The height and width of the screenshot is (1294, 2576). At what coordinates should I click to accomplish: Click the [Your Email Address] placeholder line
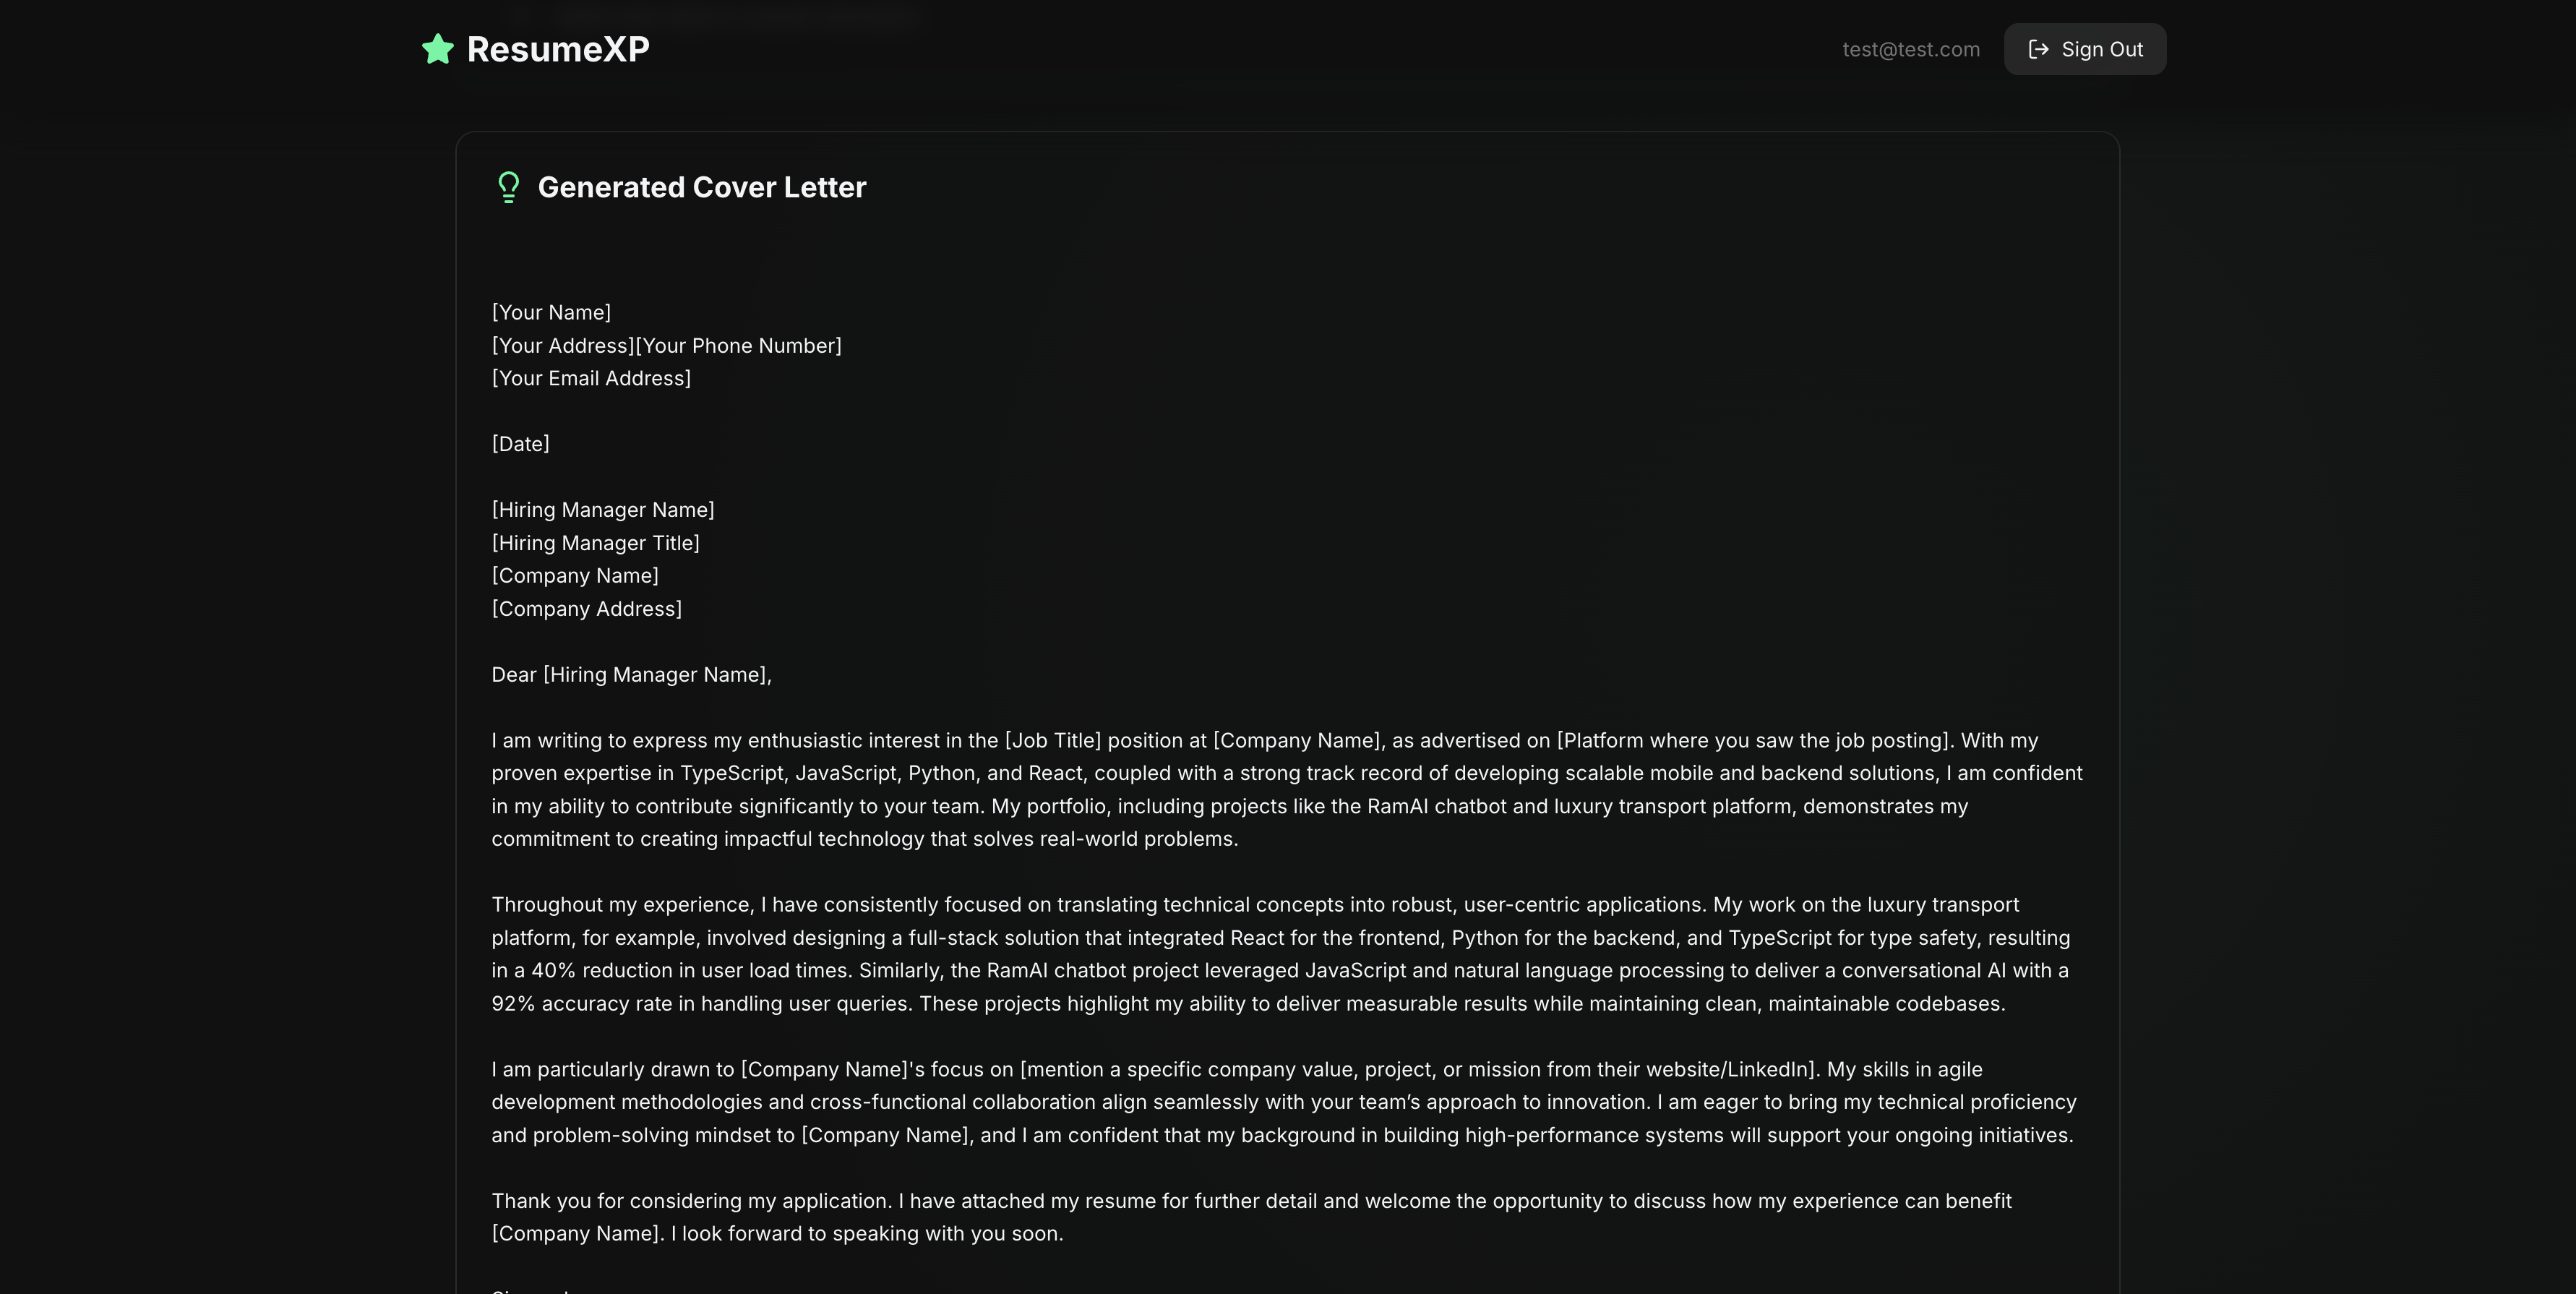(x=591, y=378)
